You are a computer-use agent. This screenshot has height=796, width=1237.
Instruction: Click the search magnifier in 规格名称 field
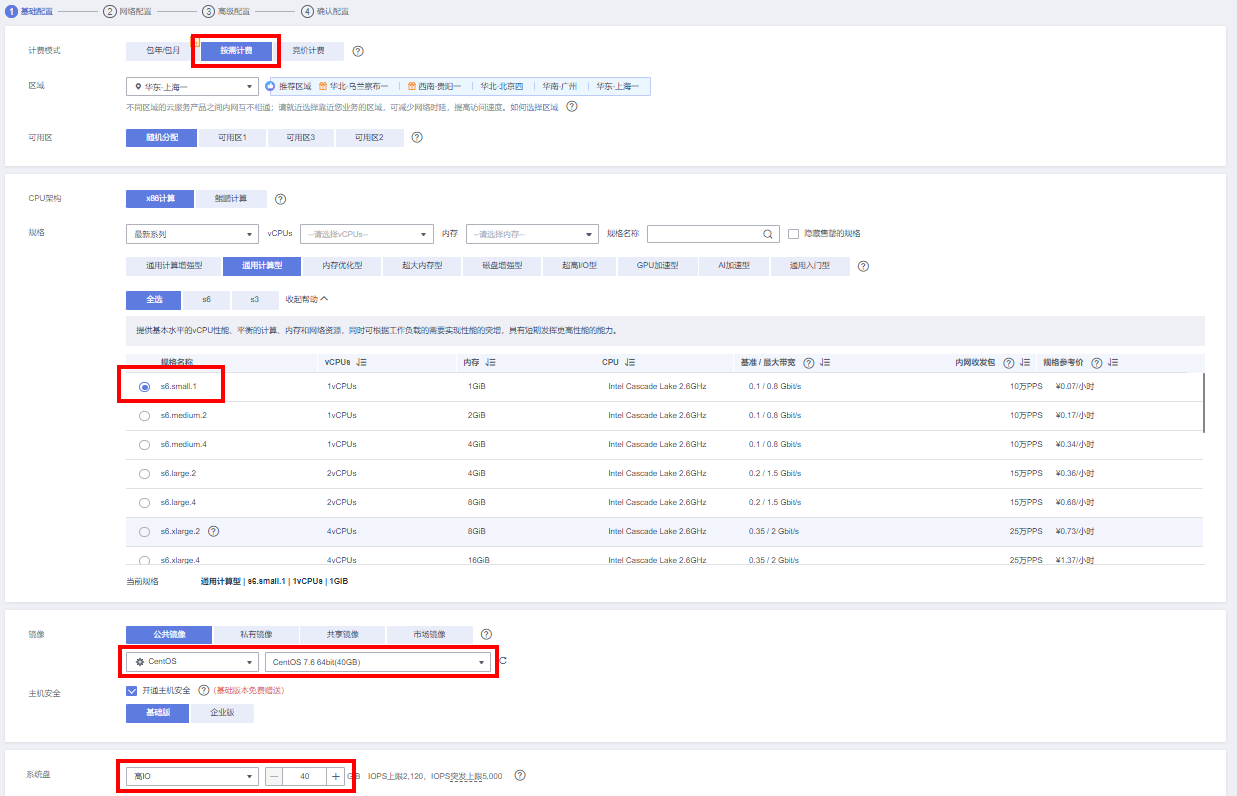pyautogui.click(x=768, y=234)
